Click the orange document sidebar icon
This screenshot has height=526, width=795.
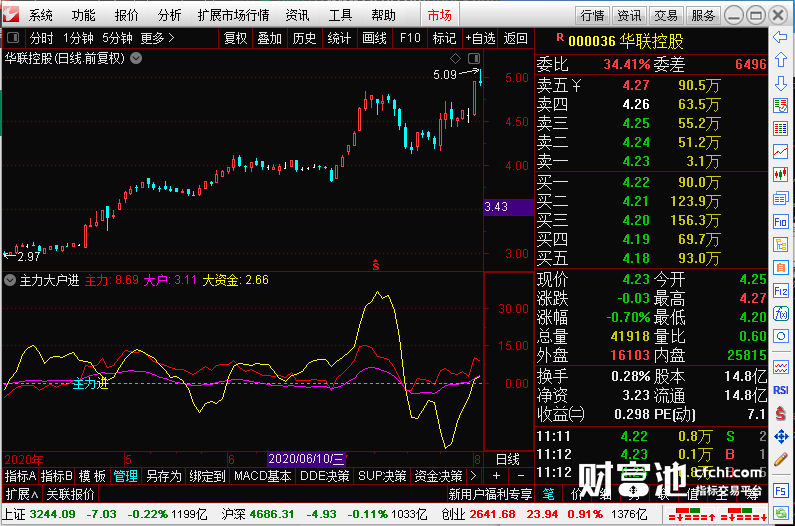pyautogui.click(x=780, y=267)
